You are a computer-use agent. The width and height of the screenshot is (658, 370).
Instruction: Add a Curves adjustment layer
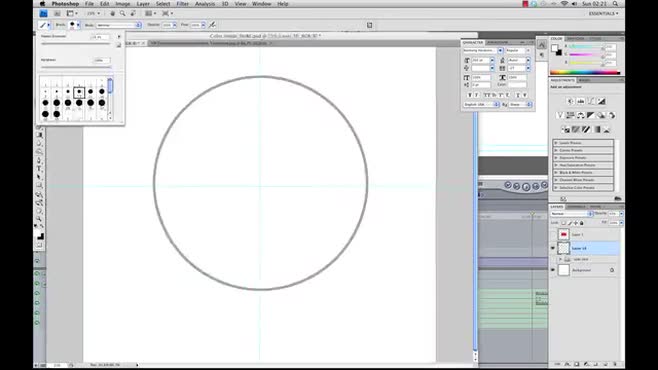(591, 101)
